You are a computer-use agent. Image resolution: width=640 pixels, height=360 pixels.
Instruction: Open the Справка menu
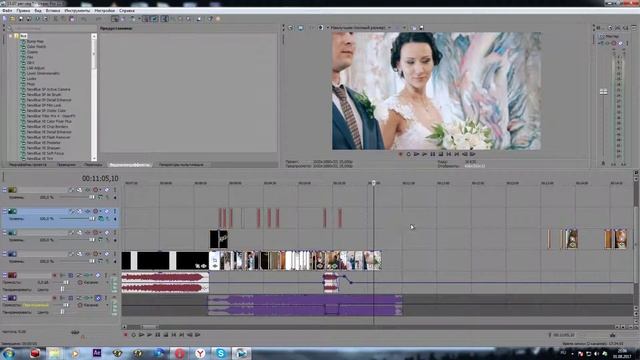click(127, 11)
